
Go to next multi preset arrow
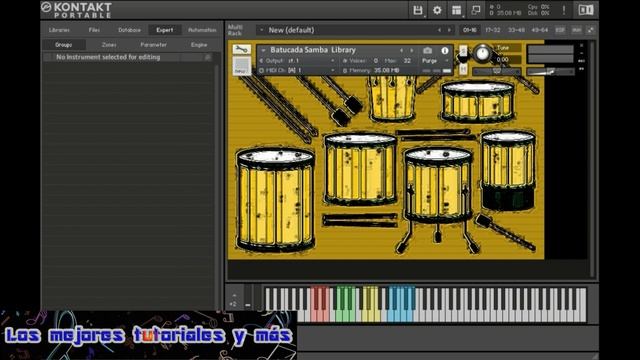tap(449, 30)
